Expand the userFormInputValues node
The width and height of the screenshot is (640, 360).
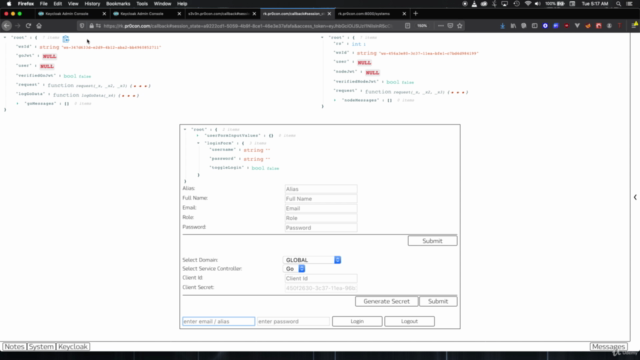click(198, 136)
